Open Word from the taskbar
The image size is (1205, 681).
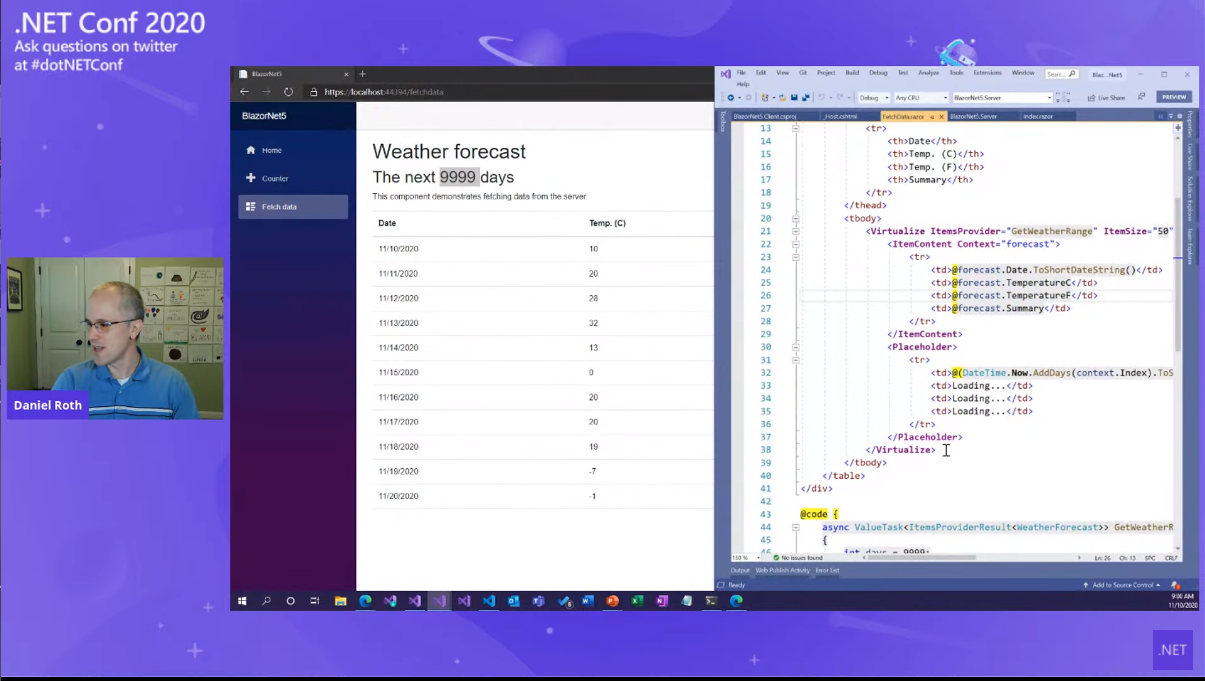click(588, 601)
